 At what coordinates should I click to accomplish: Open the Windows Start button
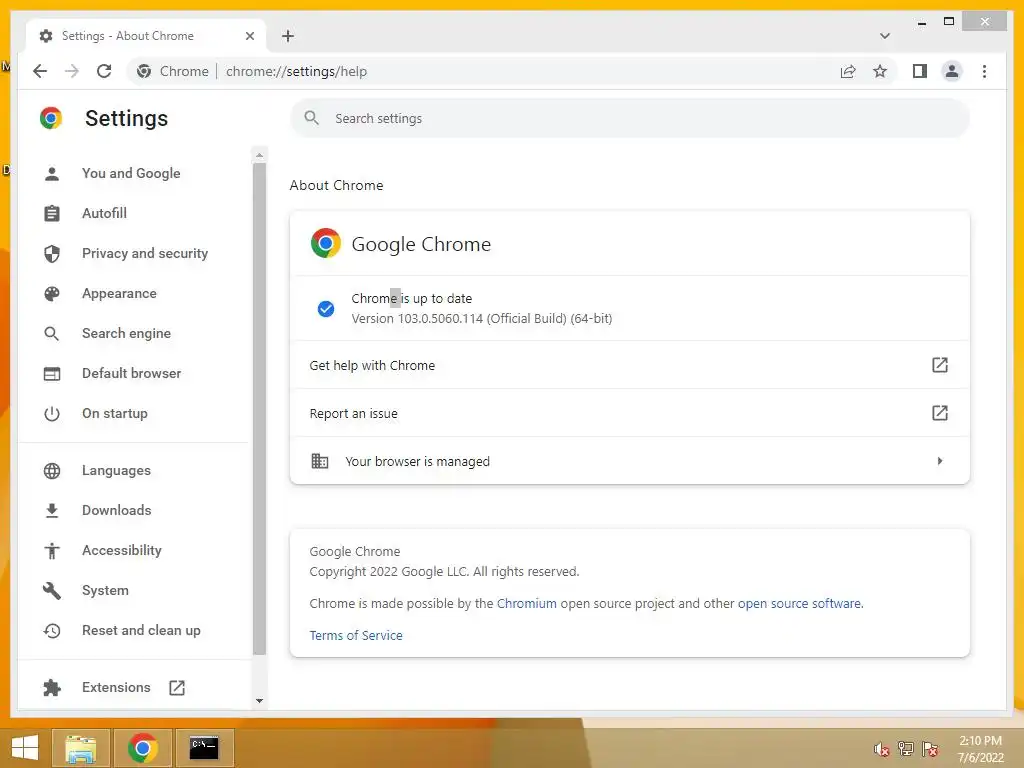(x=25, y=748)
